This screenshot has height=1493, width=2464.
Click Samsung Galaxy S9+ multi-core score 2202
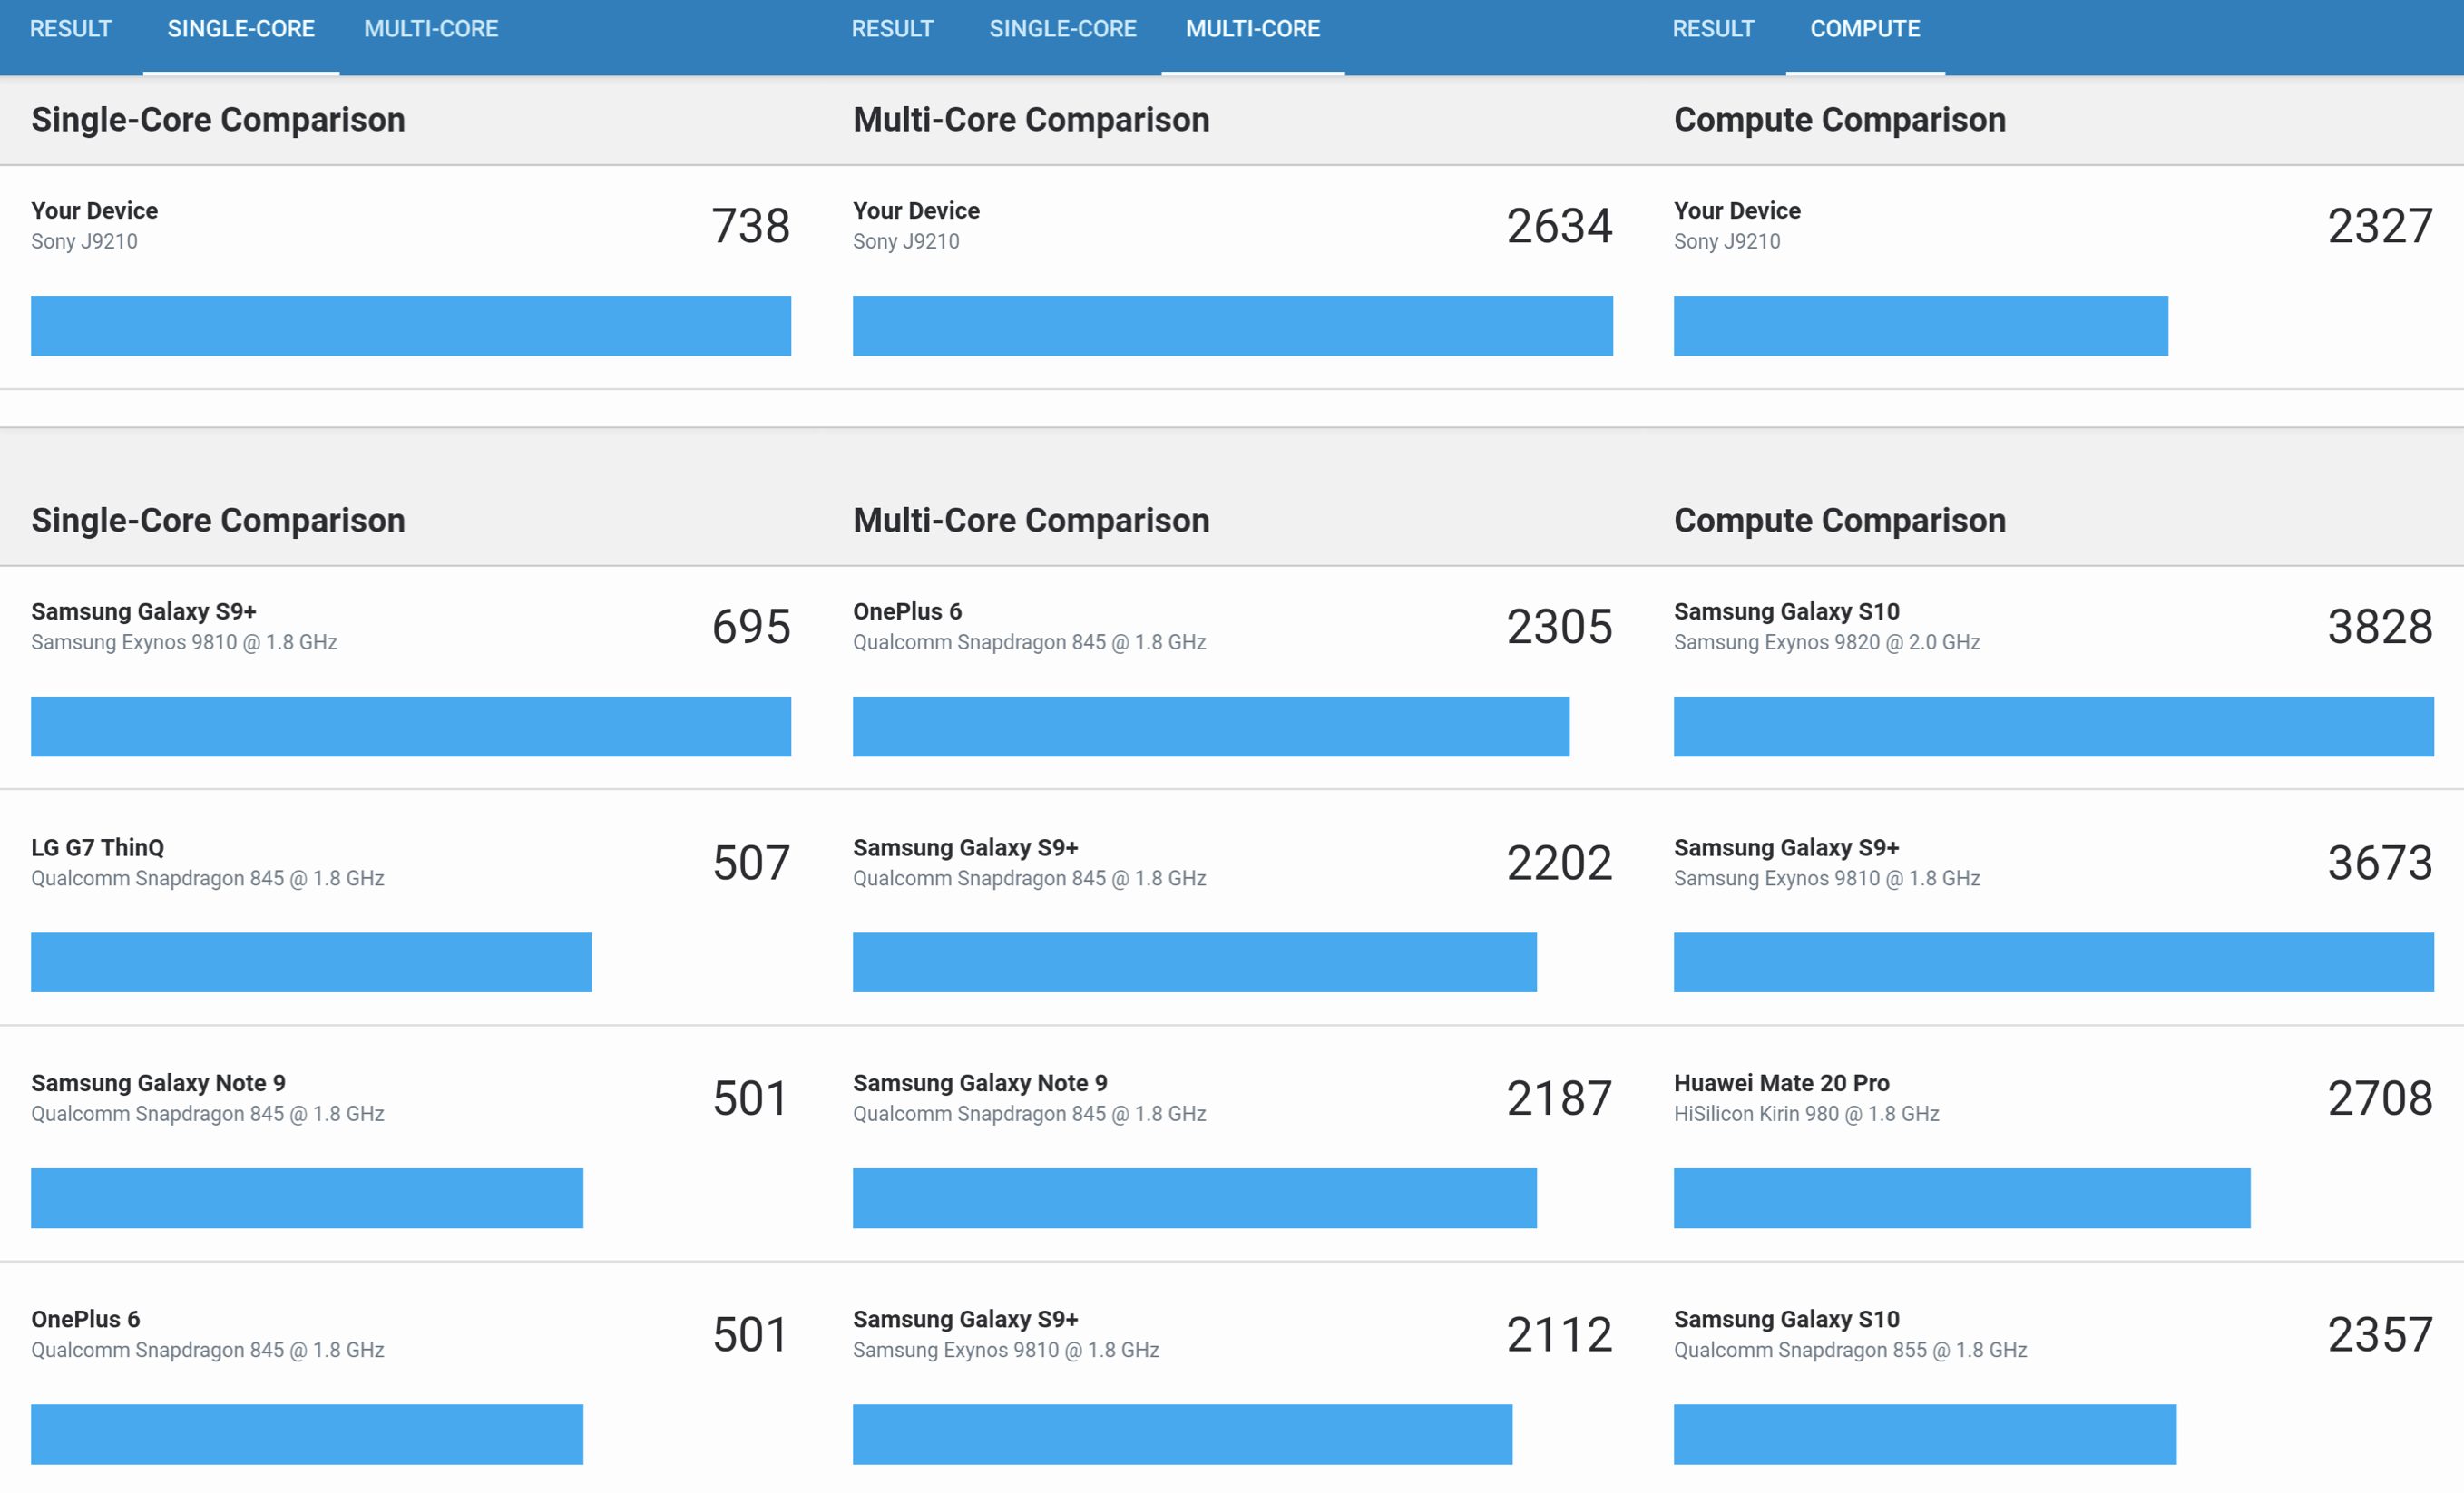coord(1559,863)
